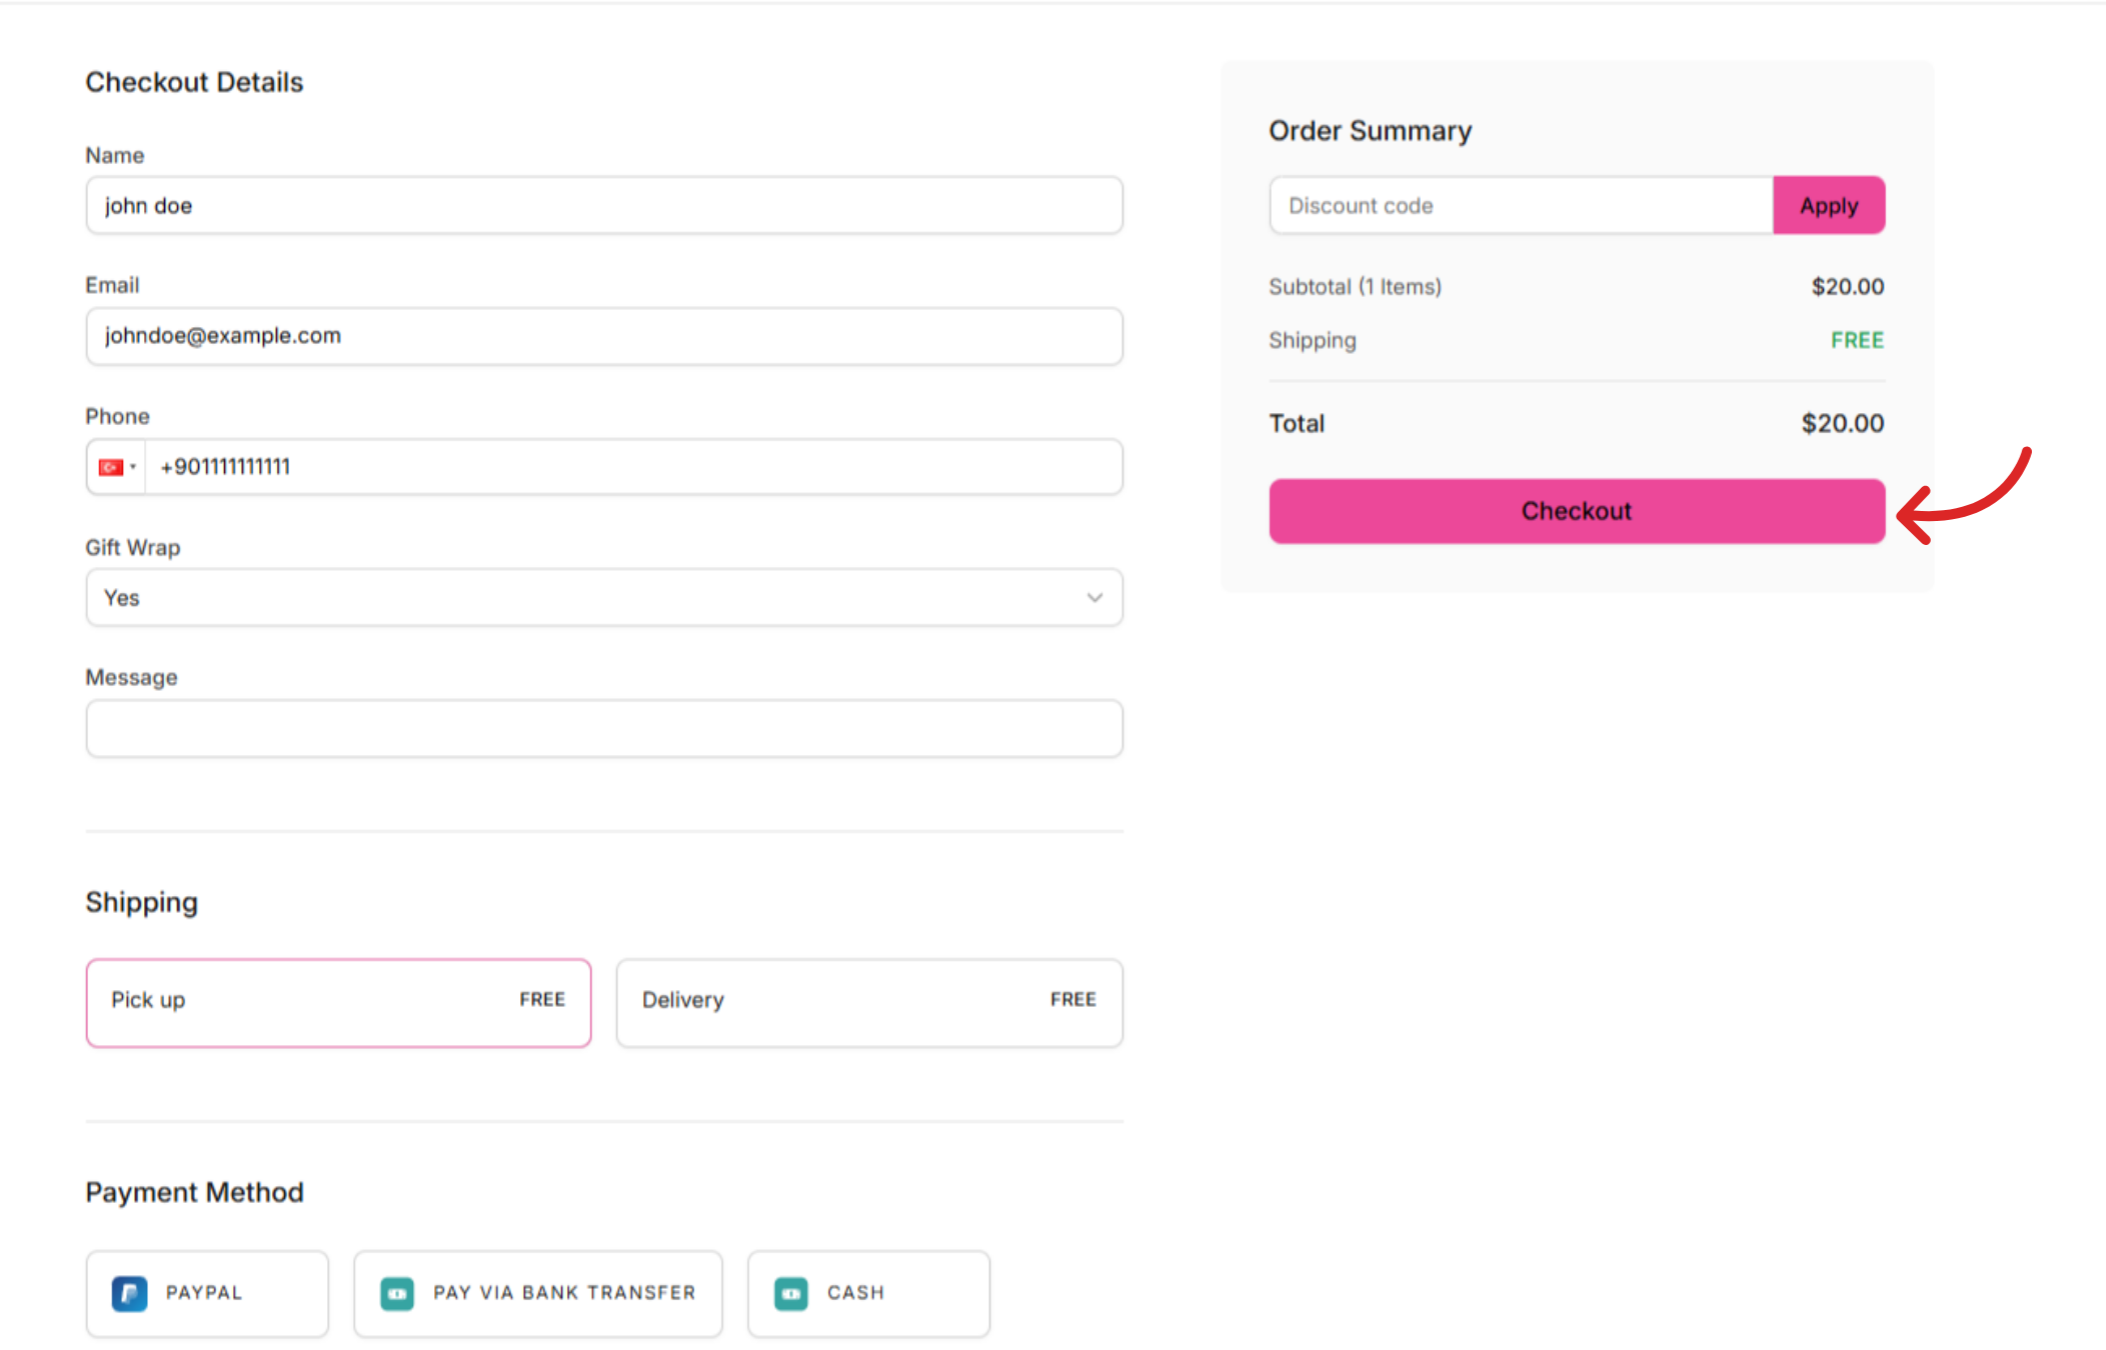Image resolution: width=2106 pixels, height=1350 pixels.
Task: Click the PayPal logo icon
Action: click(129, 1293)
